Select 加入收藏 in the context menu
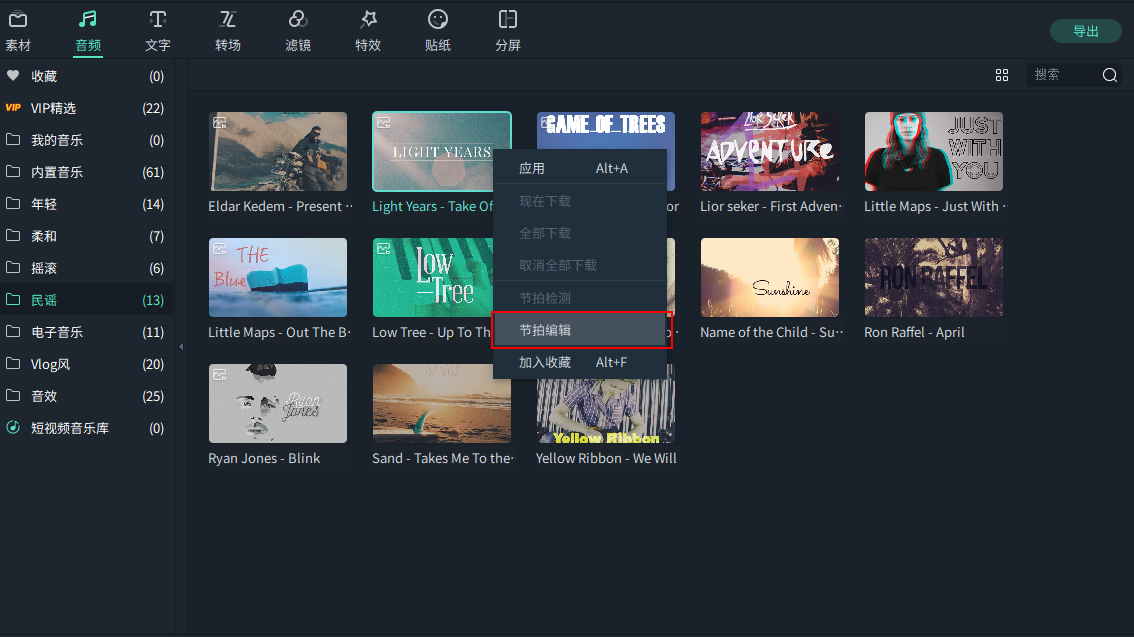1134x637 pixels. click(545, 362)
